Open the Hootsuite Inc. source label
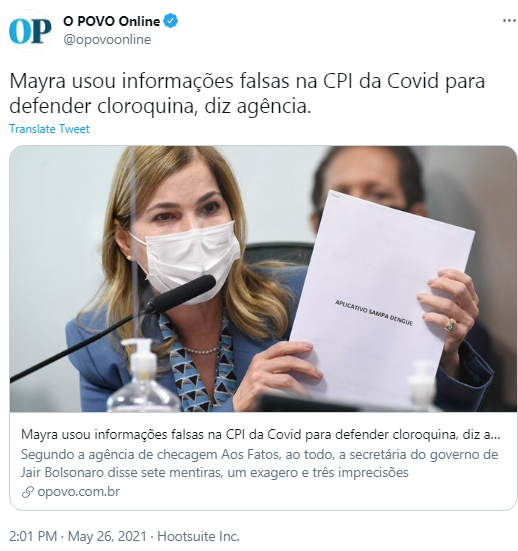The image size is (518, 551). [198, 536]
